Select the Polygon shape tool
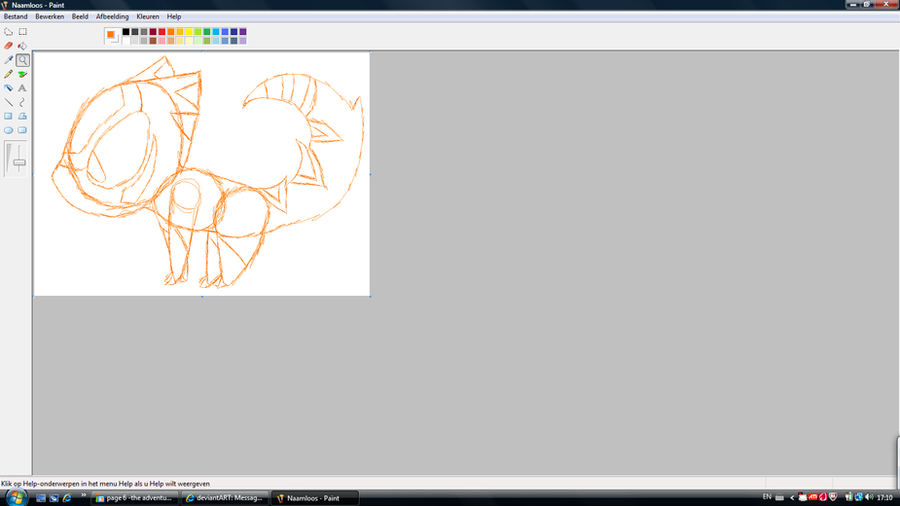Image resolution: width=900 pixels, height=506 pixels. [22, 116]
